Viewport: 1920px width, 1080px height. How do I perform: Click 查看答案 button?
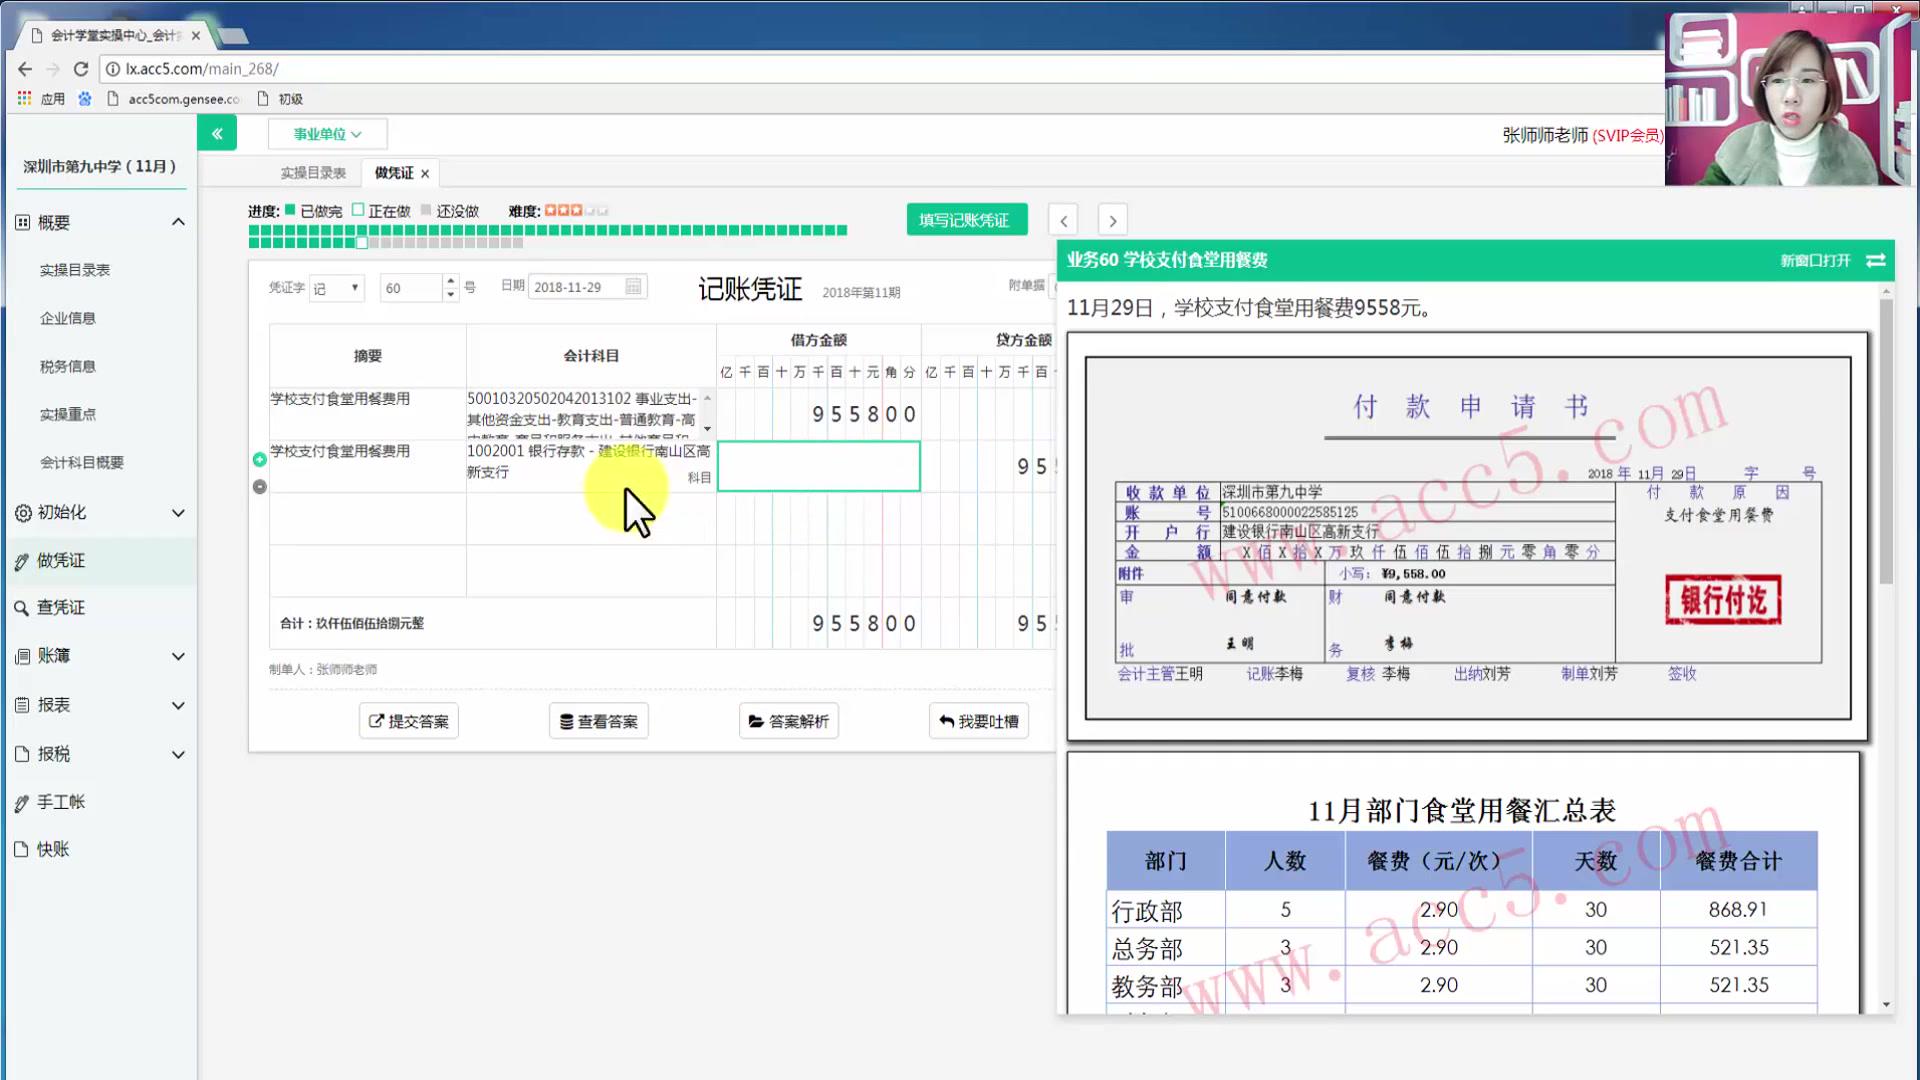pyautogui.click(x=599, y=721)
